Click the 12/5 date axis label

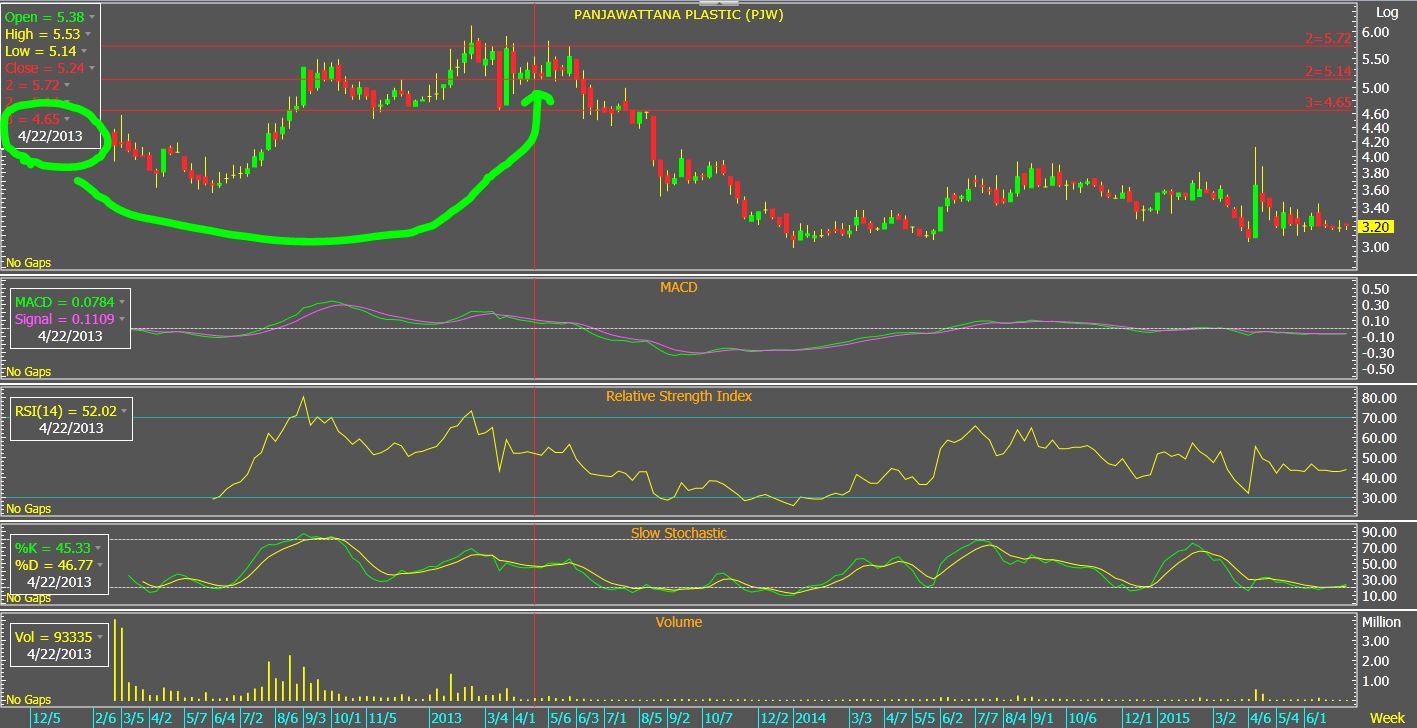coord(47,718)
